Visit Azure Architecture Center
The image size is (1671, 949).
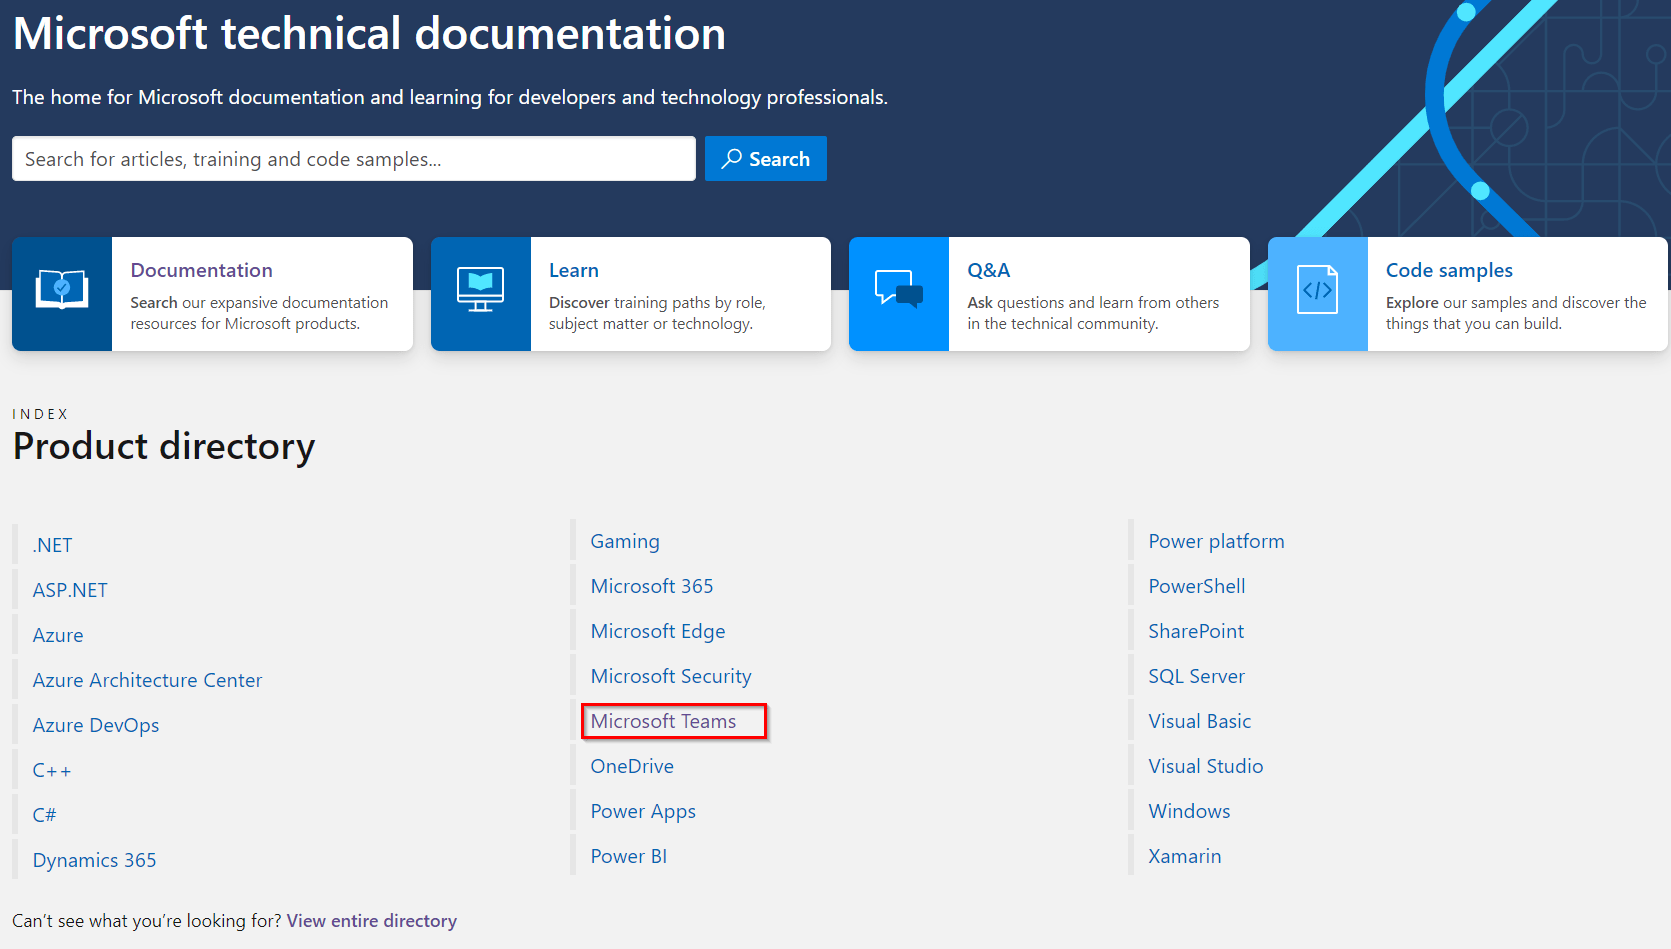pos(147,680)
